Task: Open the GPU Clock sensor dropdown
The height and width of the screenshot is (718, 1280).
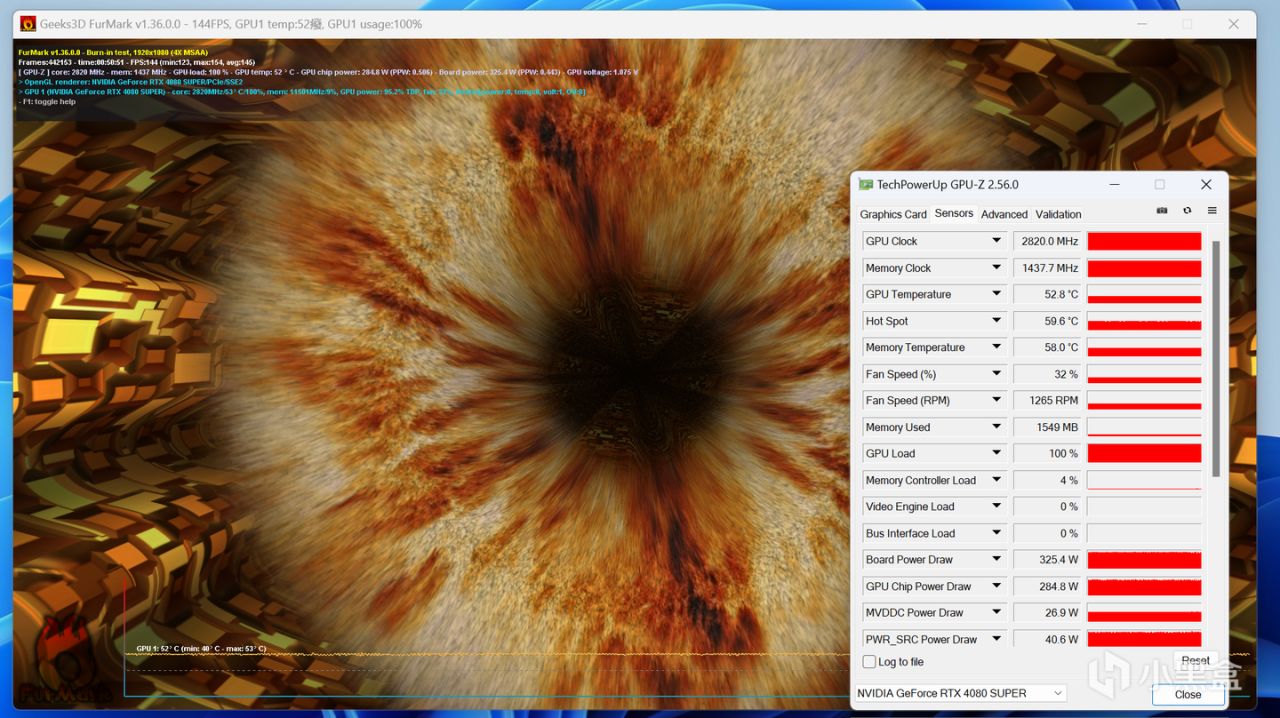Action: (996, 241)
